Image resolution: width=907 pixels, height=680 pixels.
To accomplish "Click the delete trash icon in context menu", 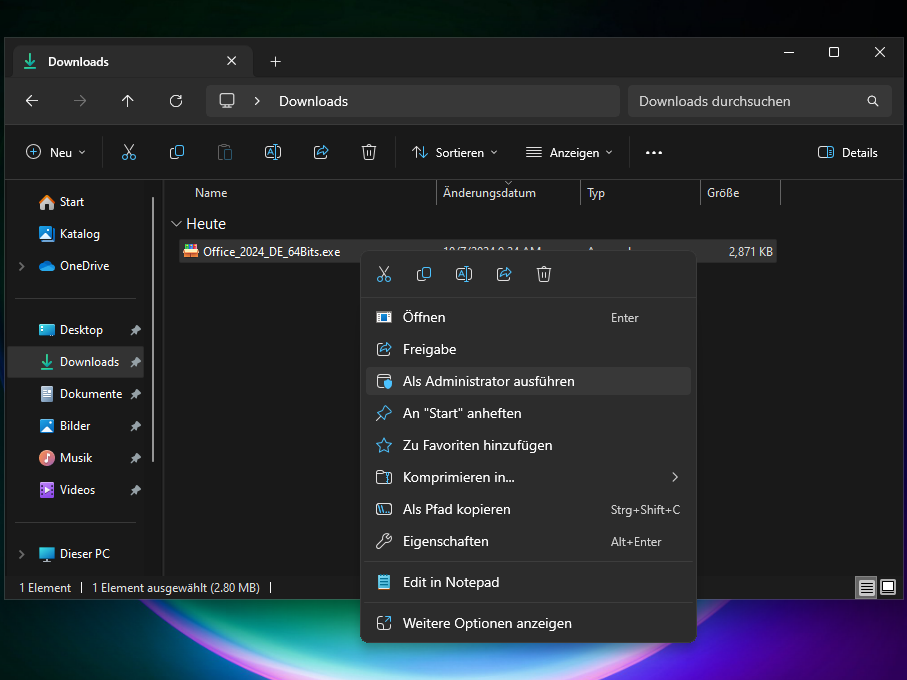I will click(544, 274).
